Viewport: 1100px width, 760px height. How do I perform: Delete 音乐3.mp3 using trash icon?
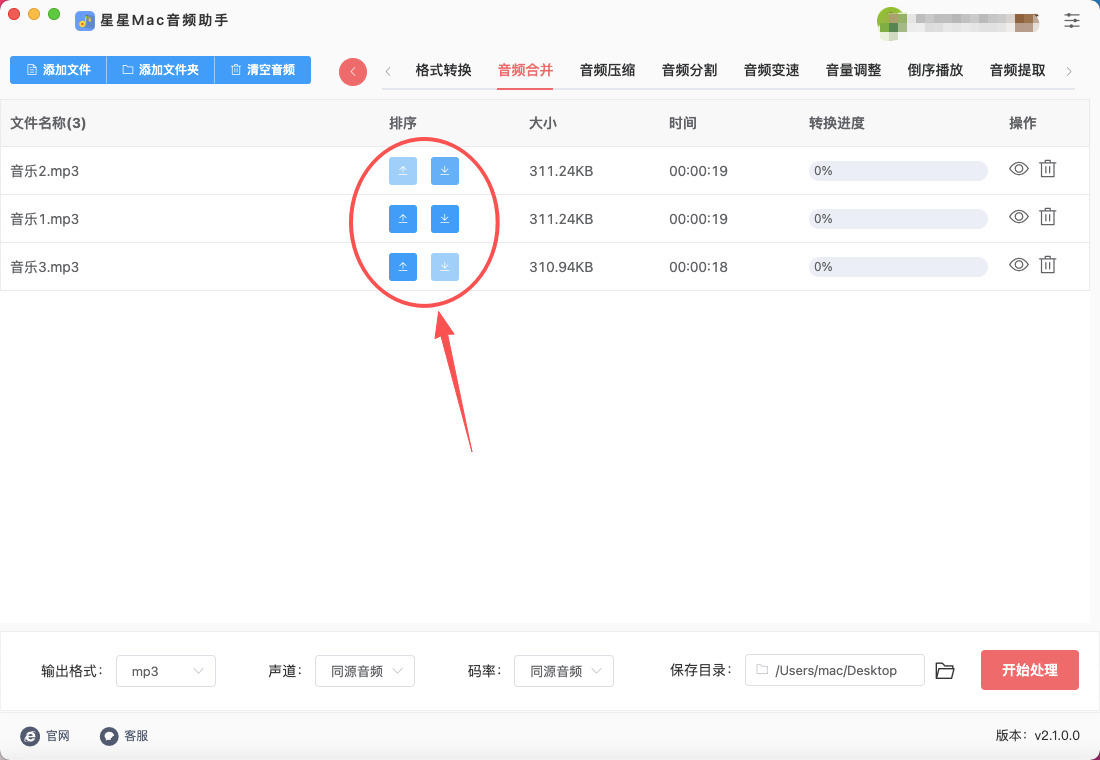click(1047, 265)
